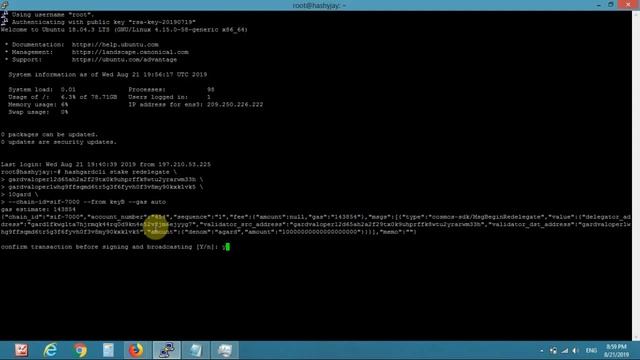Launch Internet Explorer from the taskbar
The image size is (640, 360).
pyautogui.click(x=50, y=350)
